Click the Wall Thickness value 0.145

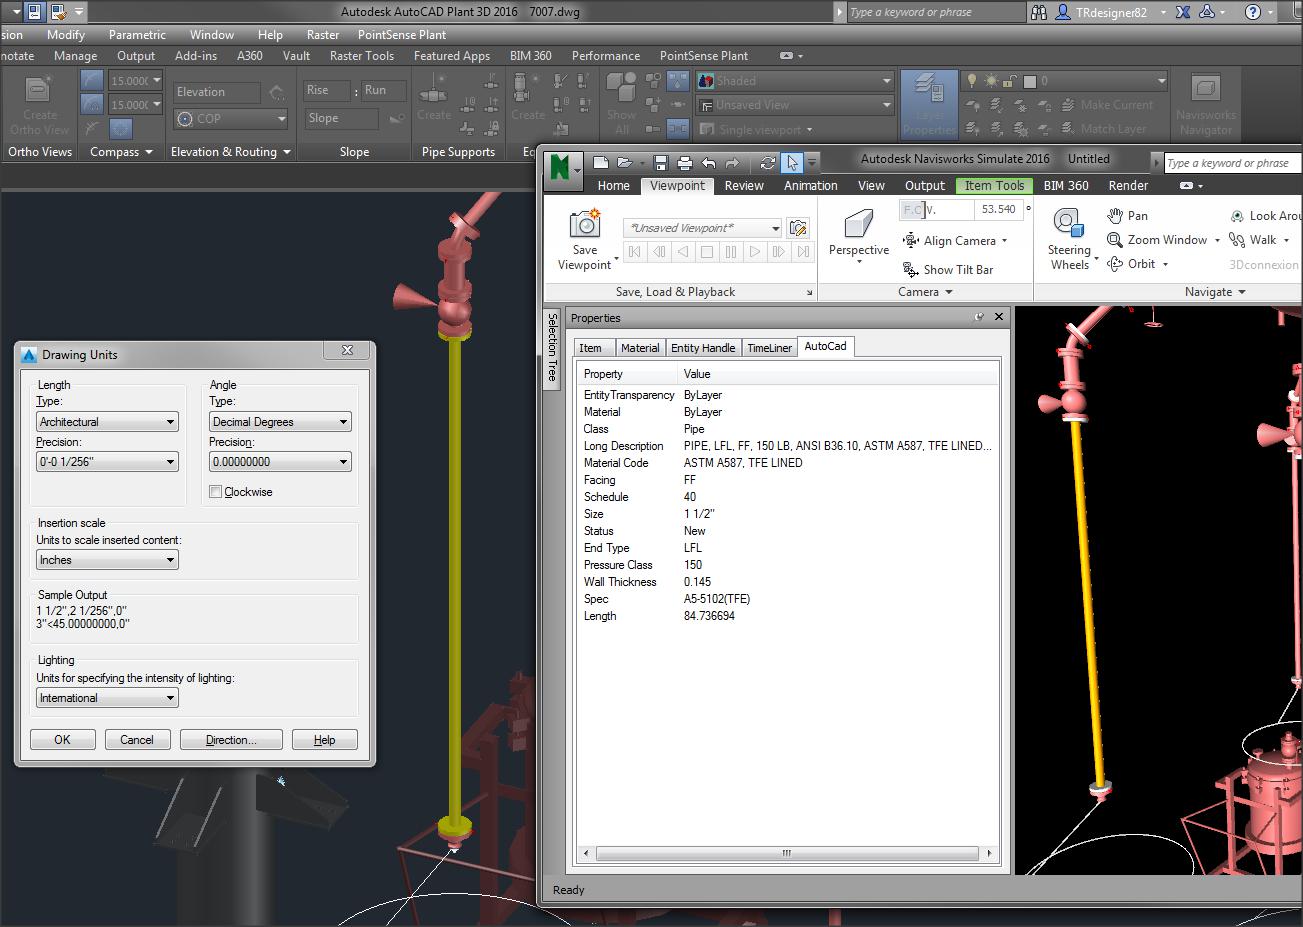(x=697, y=582)
